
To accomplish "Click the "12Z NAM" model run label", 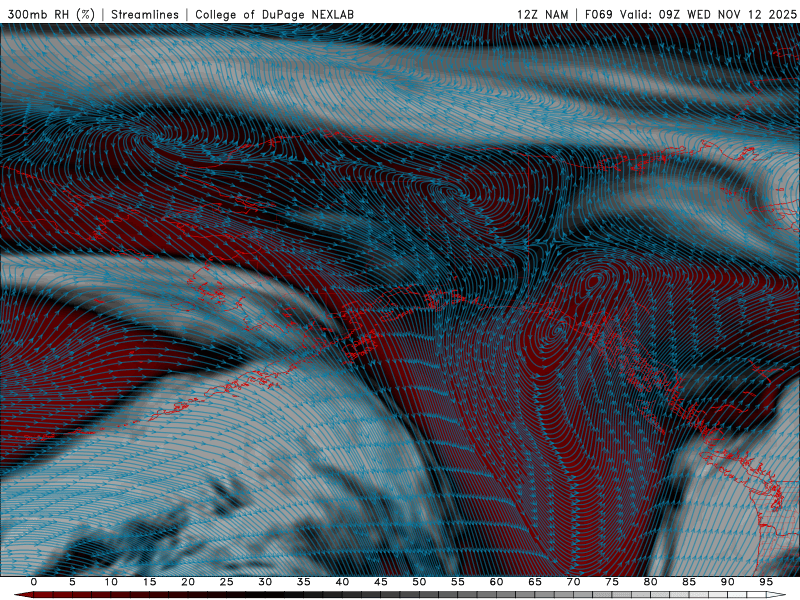I will click(543, 14).
